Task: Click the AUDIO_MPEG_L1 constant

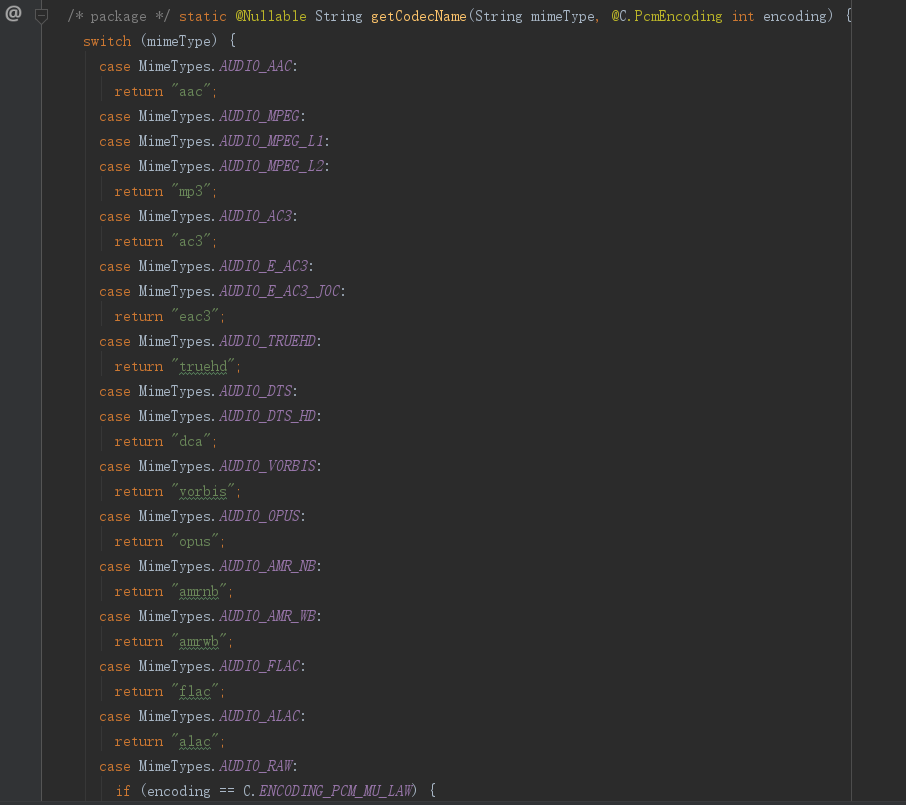Action: point(272,141)
